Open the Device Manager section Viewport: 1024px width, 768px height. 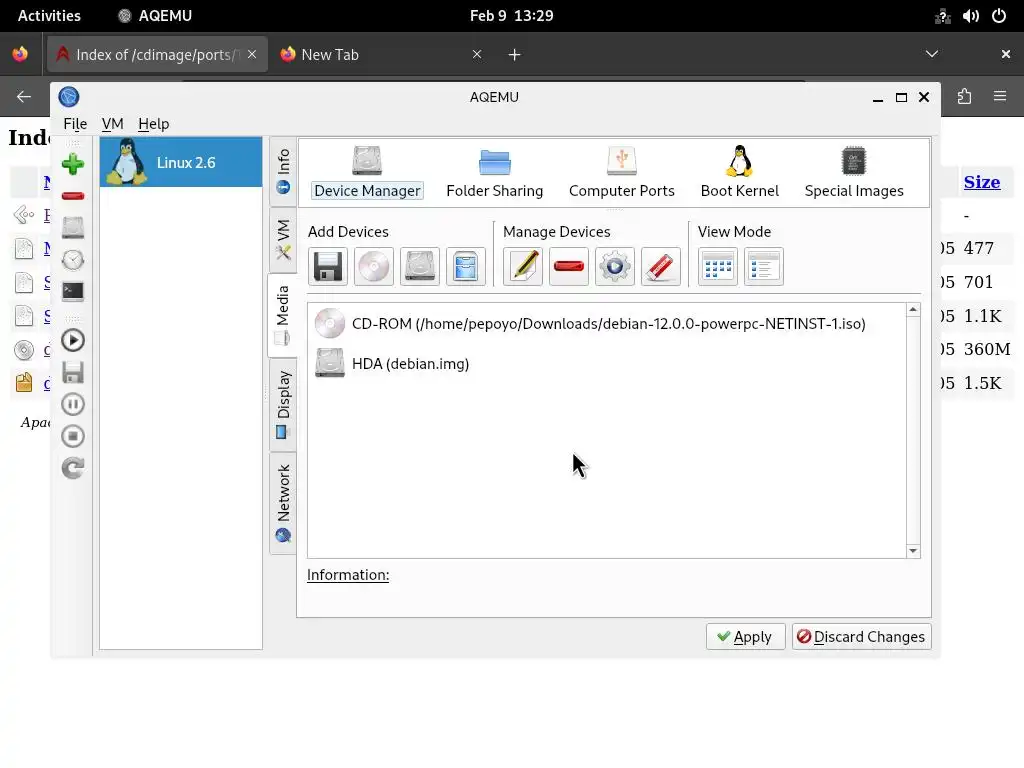(367, 172)
